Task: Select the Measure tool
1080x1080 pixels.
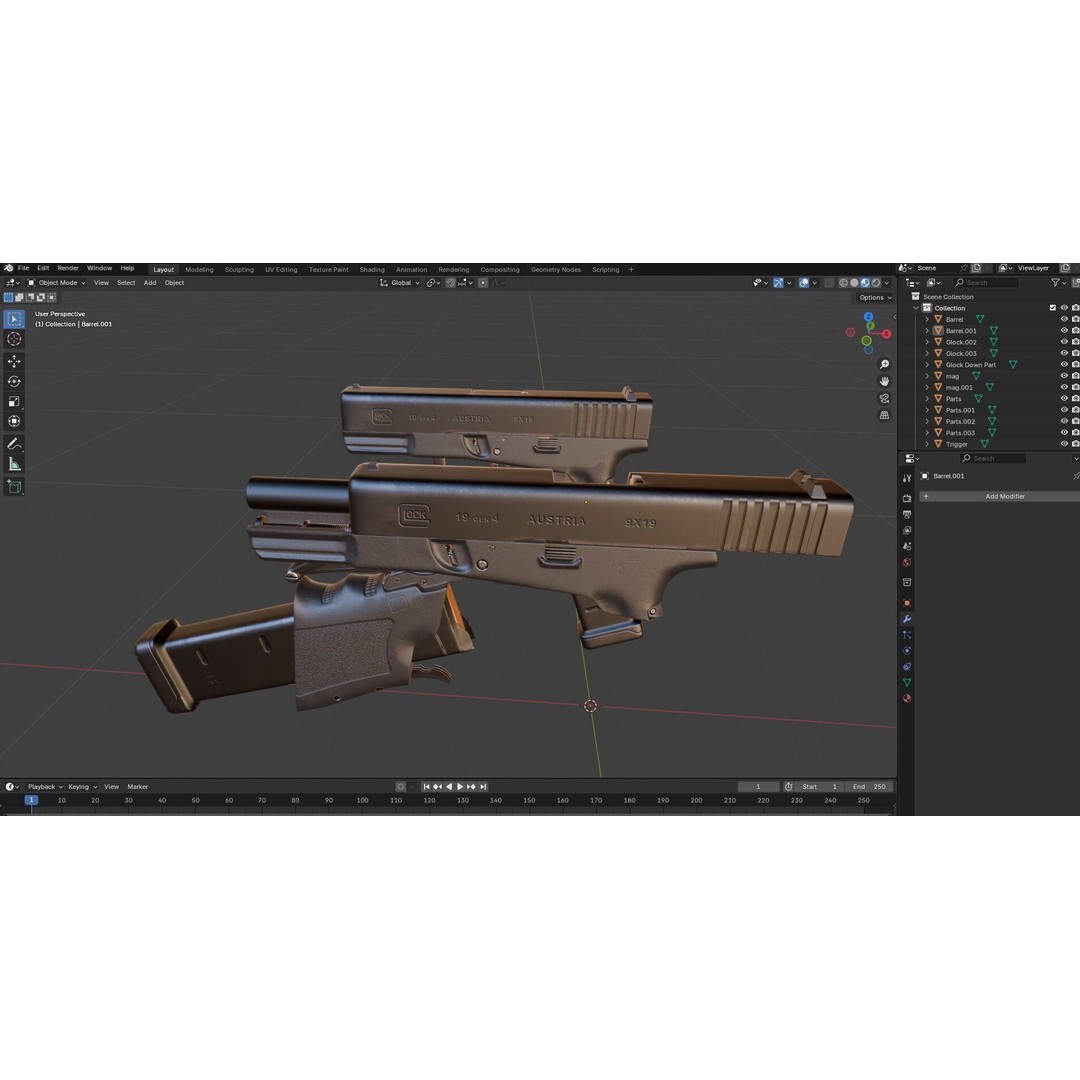Action: (14, 464)
